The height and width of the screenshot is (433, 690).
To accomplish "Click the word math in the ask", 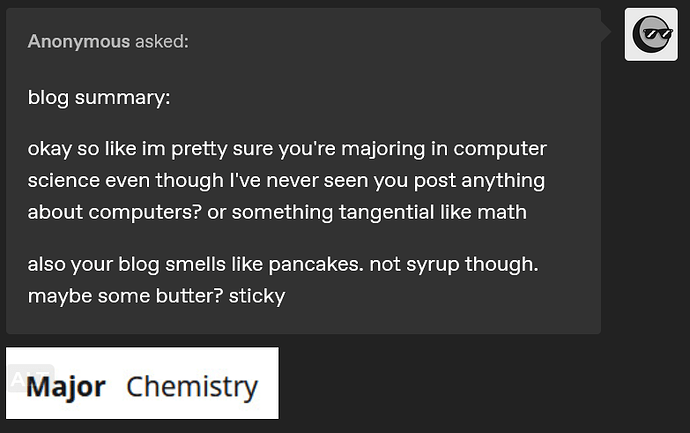I will (502, 212).
